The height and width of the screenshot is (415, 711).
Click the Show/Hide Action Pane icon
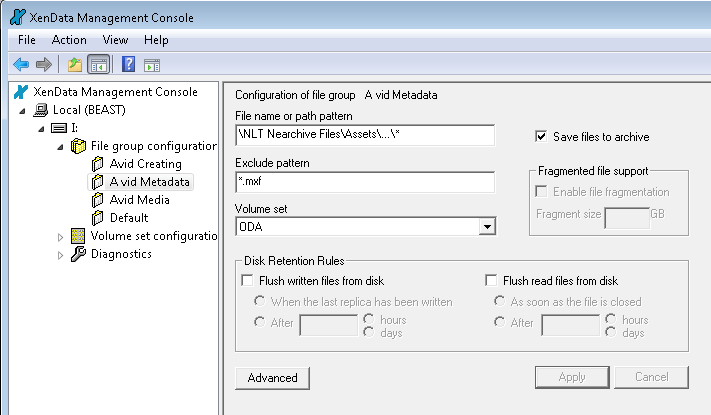pyautogui.click(x=152, y=65)
